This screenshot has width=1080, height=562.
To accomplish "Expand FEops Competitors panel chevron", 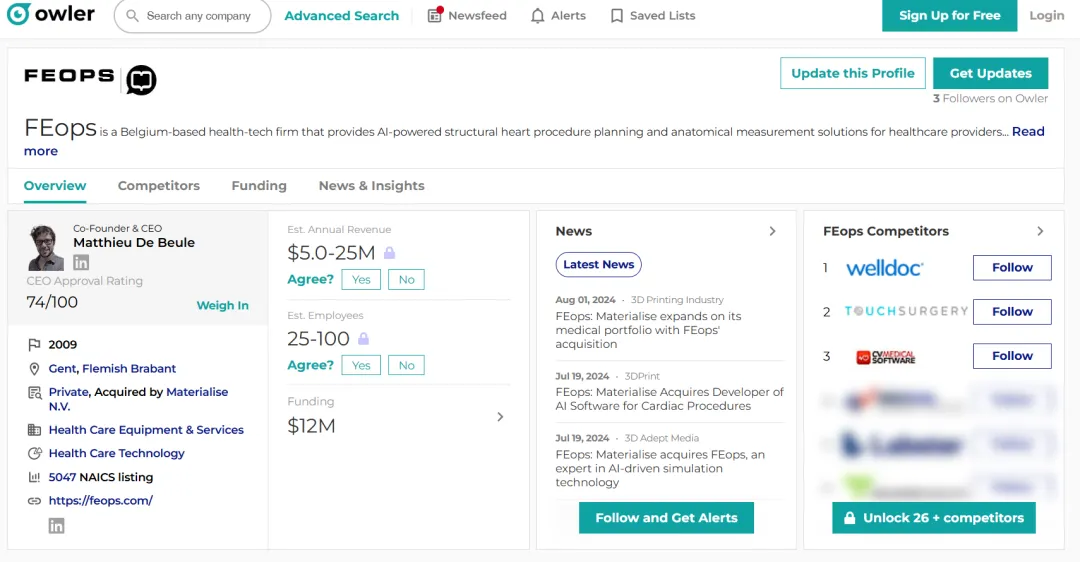I will pos(1040,231).
